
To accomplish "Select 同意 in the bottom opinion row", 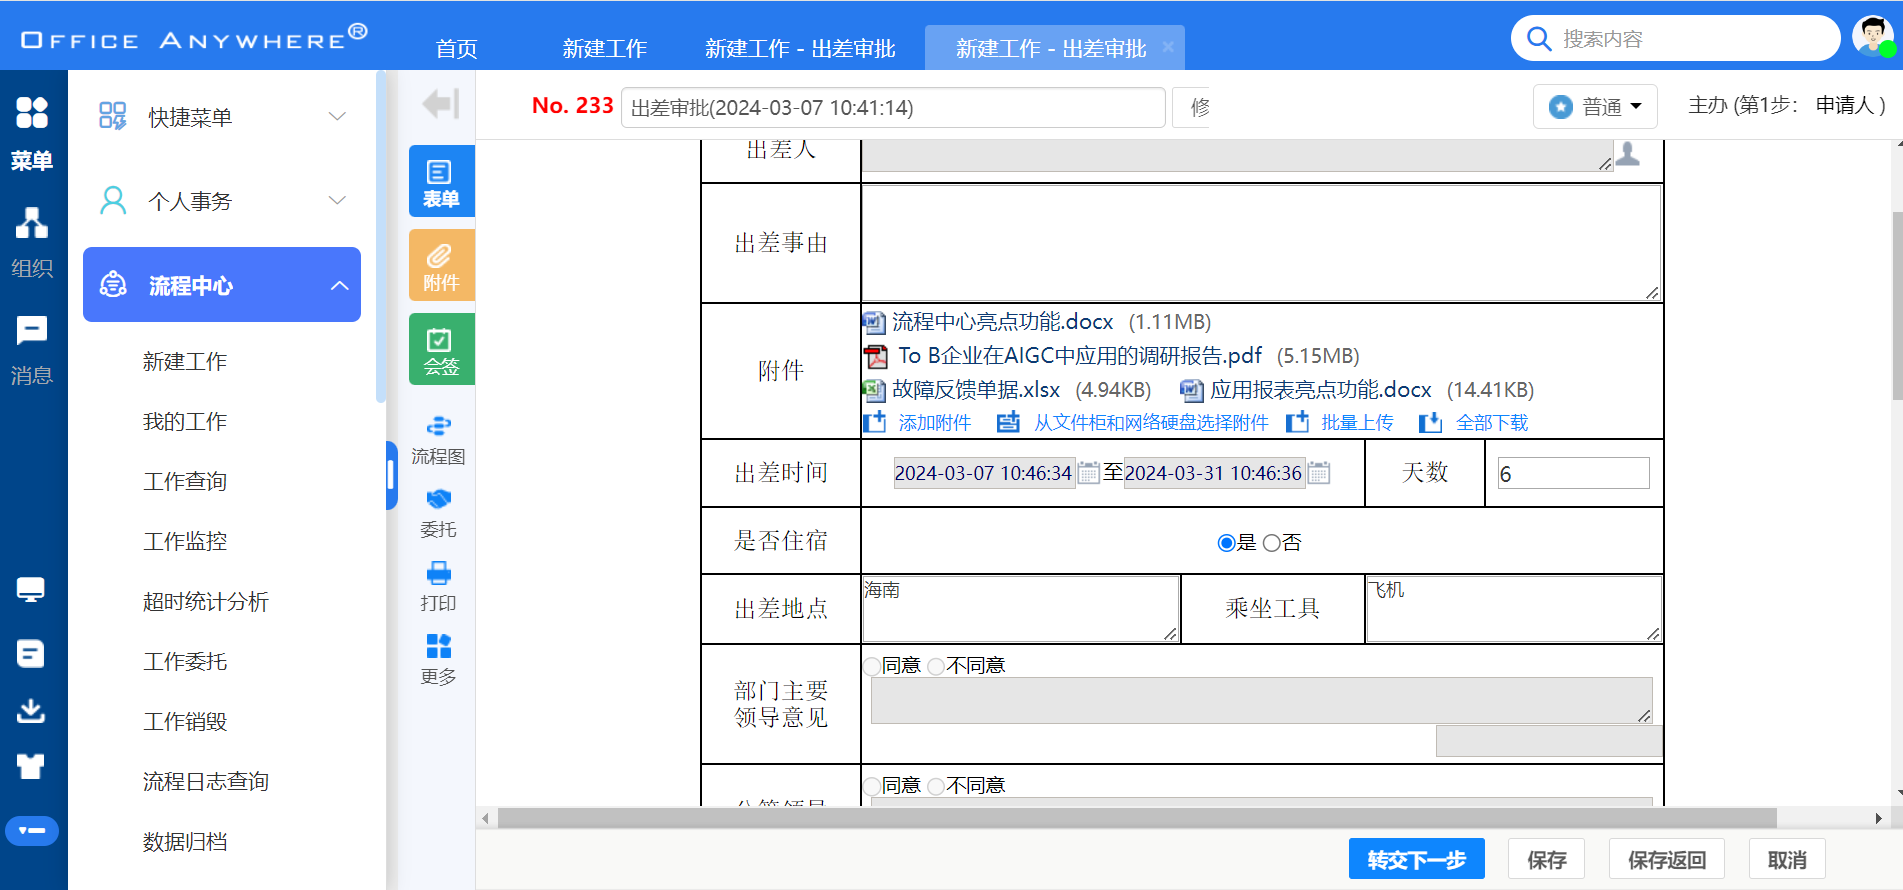I will click(x=873, y=786).
